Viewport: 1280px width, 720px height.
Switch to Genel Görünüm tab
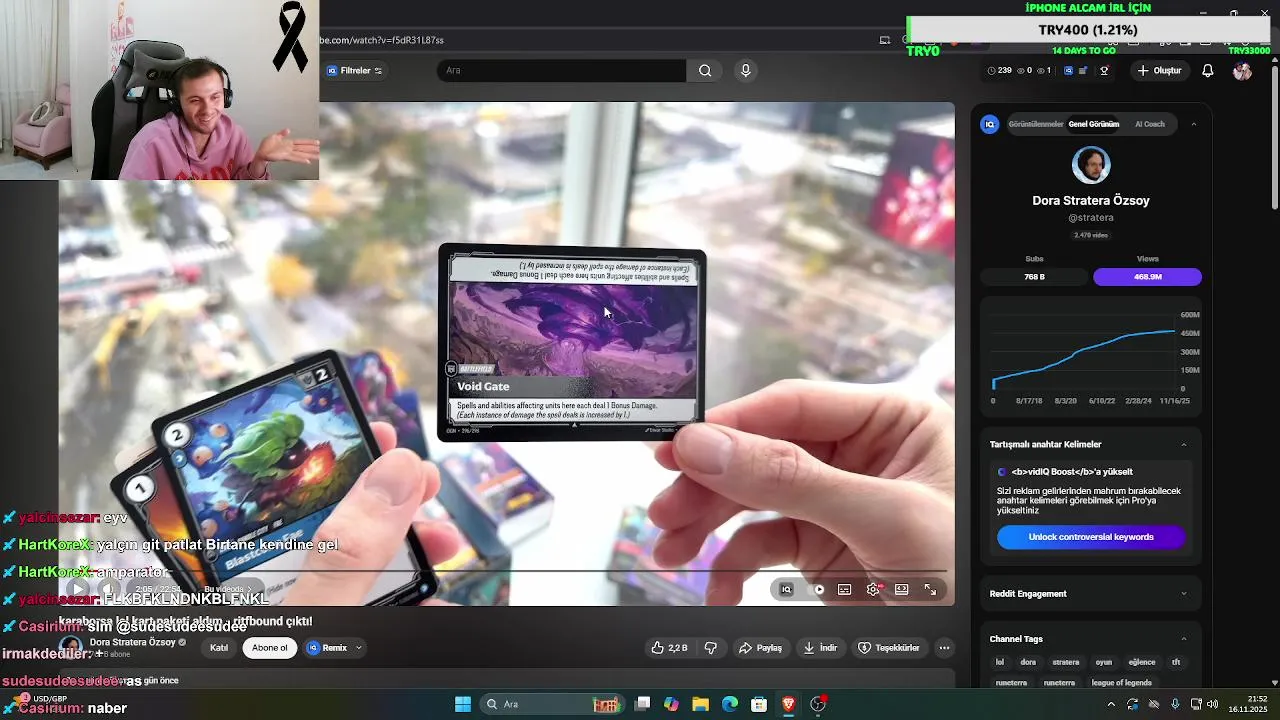pyautogui.click(x=1093, y=125)
